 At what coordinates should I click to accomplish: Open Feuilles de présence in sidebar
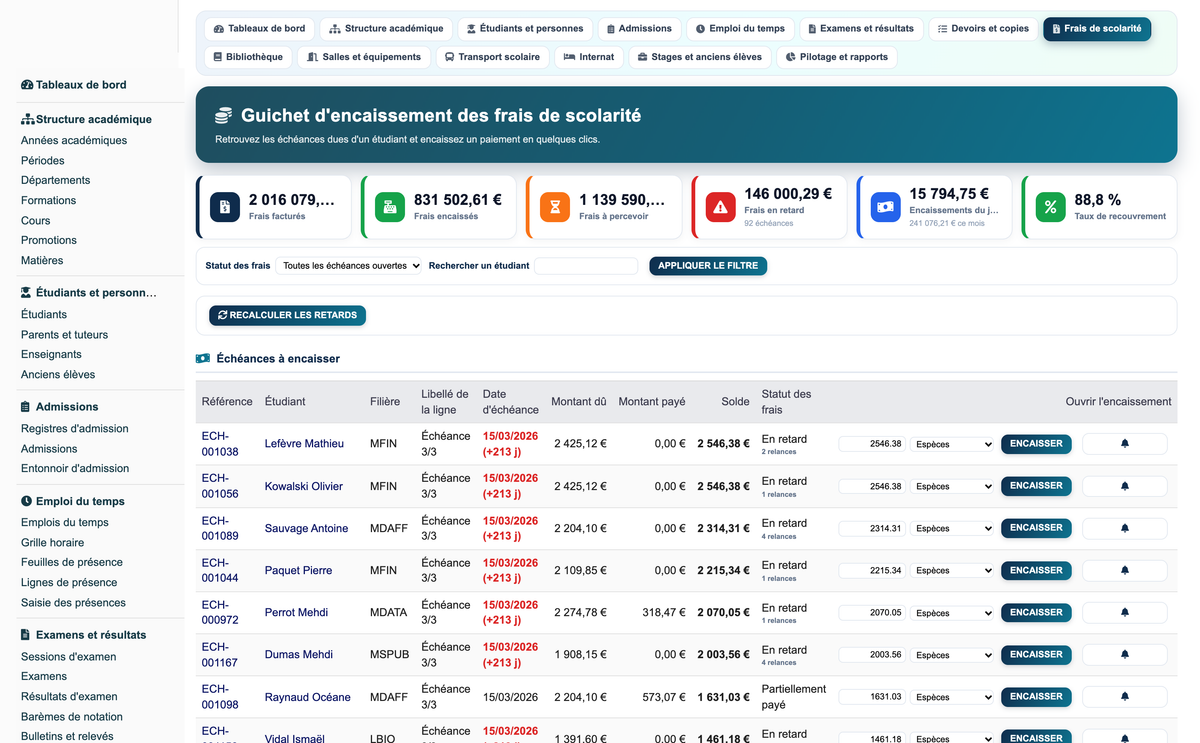point(72,562)
